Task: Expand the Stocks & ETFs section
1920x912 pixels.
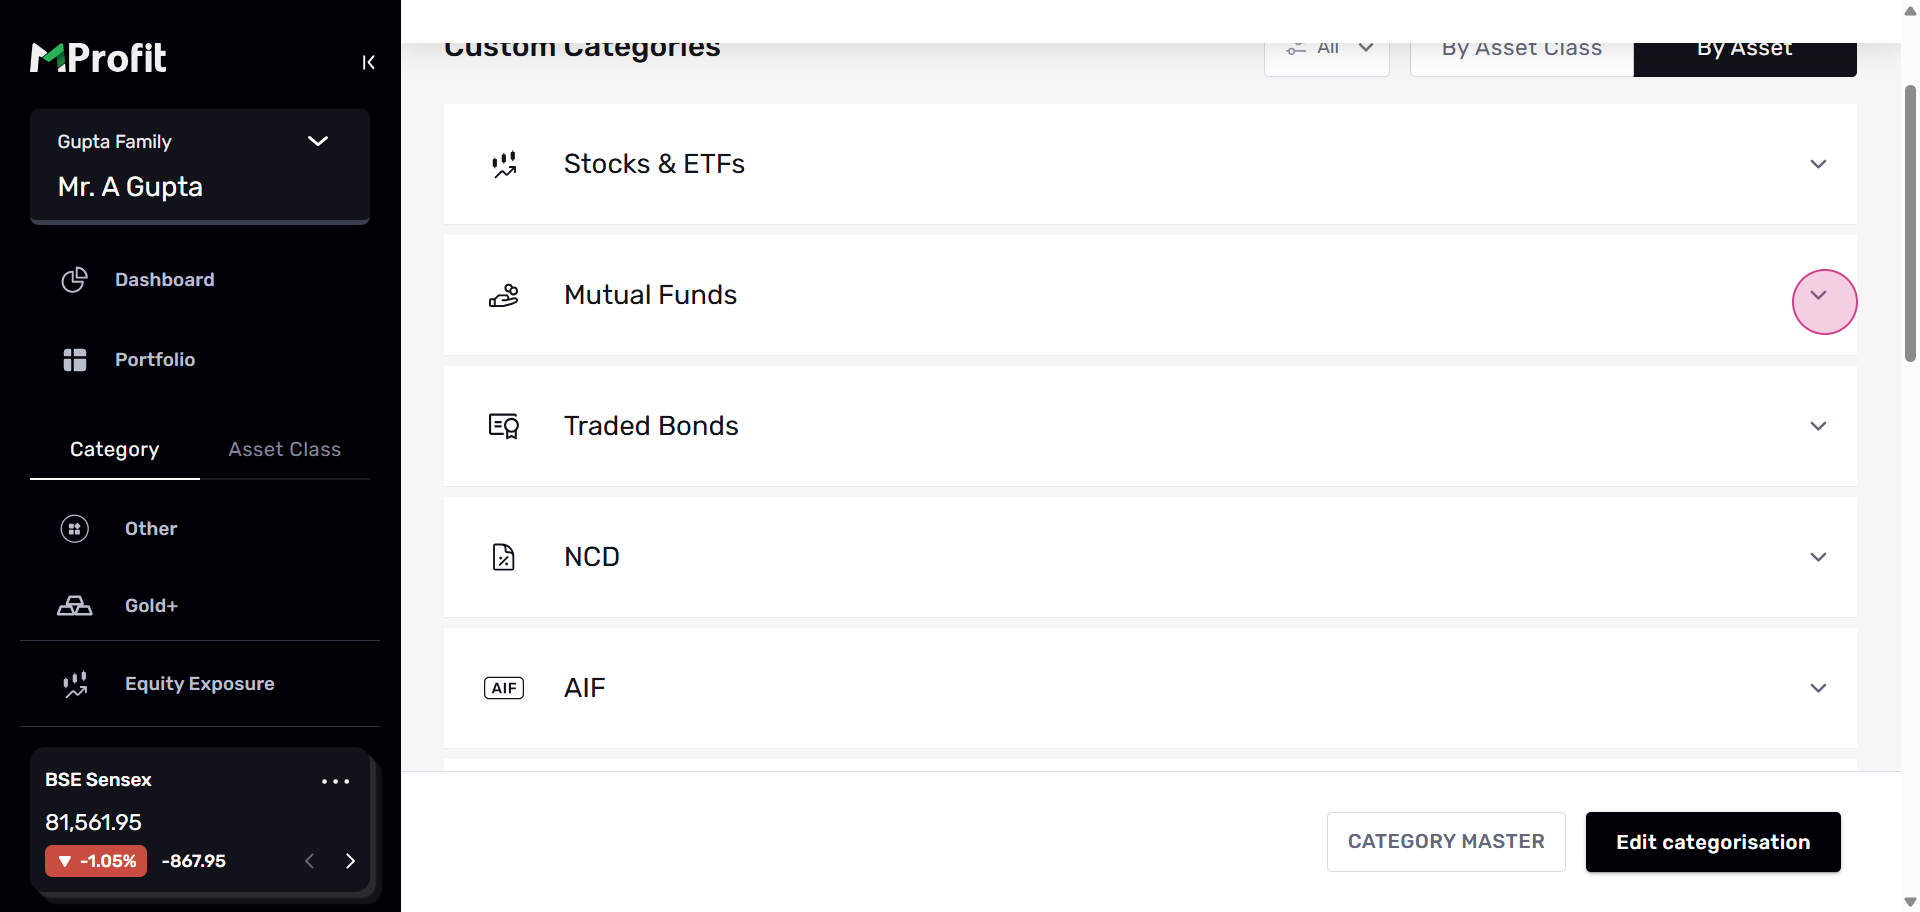Action: point(1818,164)
